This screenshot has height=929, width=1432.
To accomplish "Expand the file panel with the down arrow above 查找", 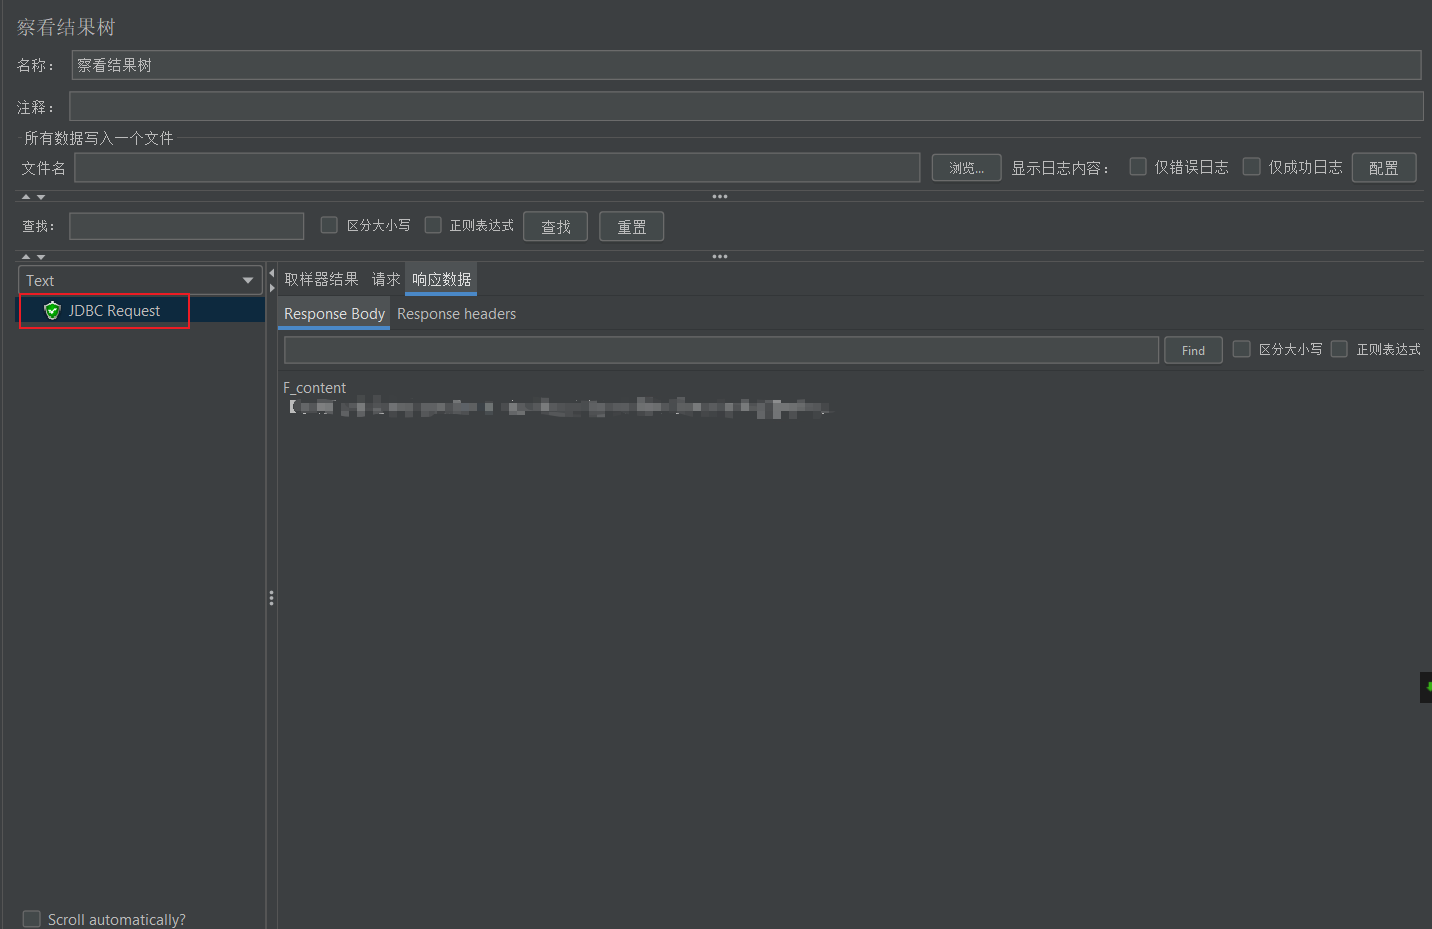I will (x=41, y=197).
